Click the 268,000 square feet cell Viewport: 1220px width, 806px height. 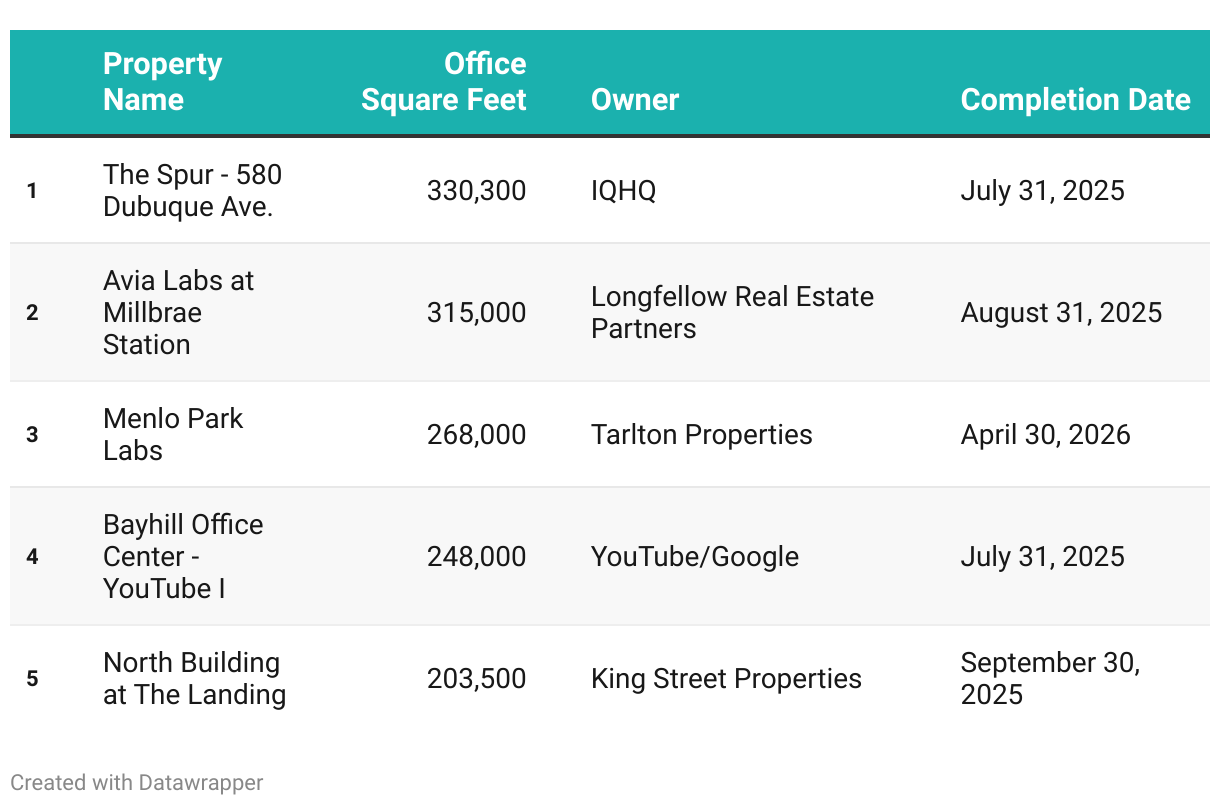476,434
